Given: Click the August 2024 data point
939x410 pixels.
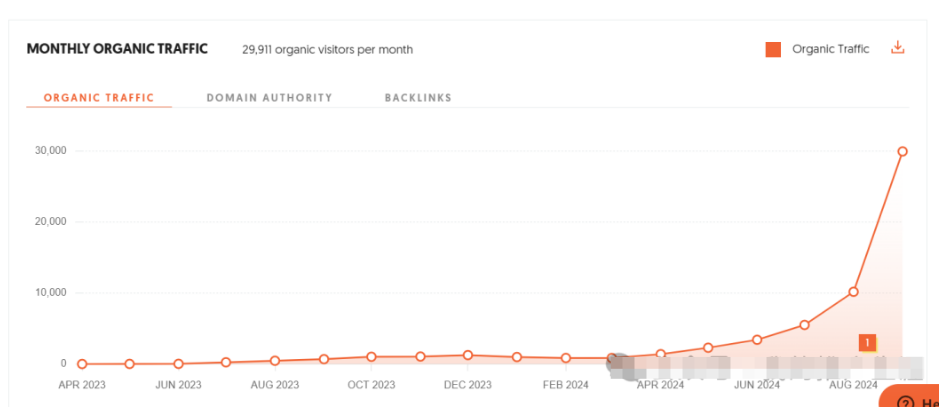Looking at the screenshot, I should 853,292.
